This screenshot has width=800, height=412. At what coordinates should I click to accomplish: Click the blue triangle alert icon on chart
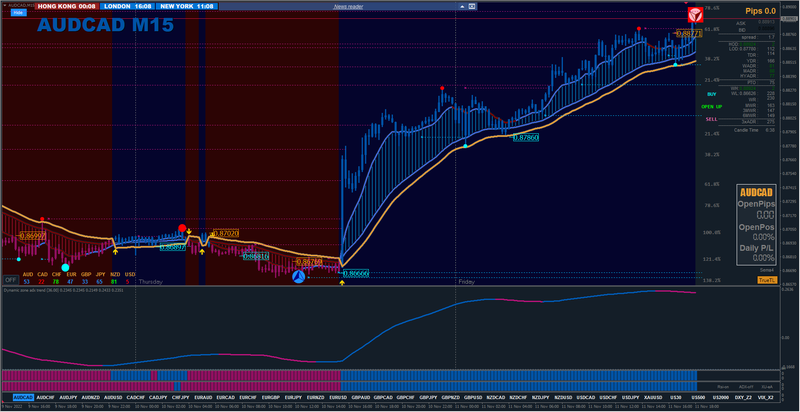(x=298, y=277)
